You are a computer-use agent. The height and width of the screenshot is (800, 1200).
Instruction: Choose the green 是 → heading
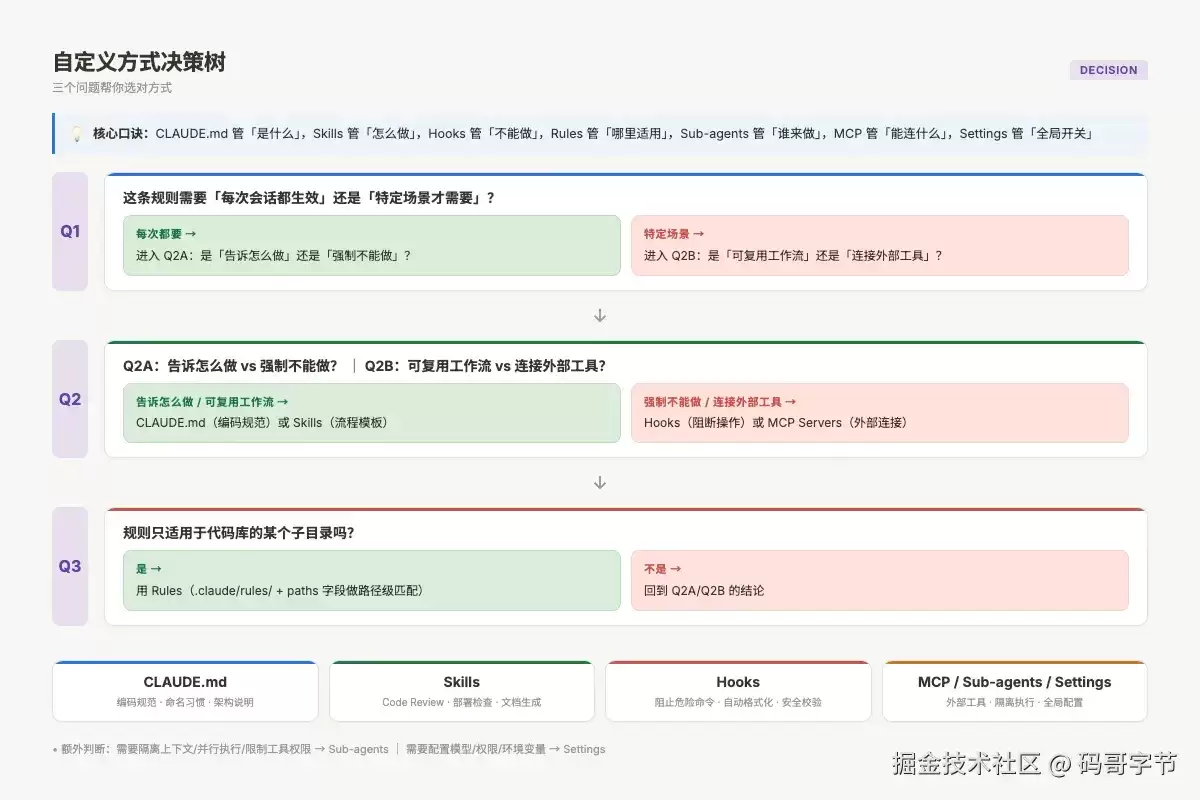pos(149,569)
